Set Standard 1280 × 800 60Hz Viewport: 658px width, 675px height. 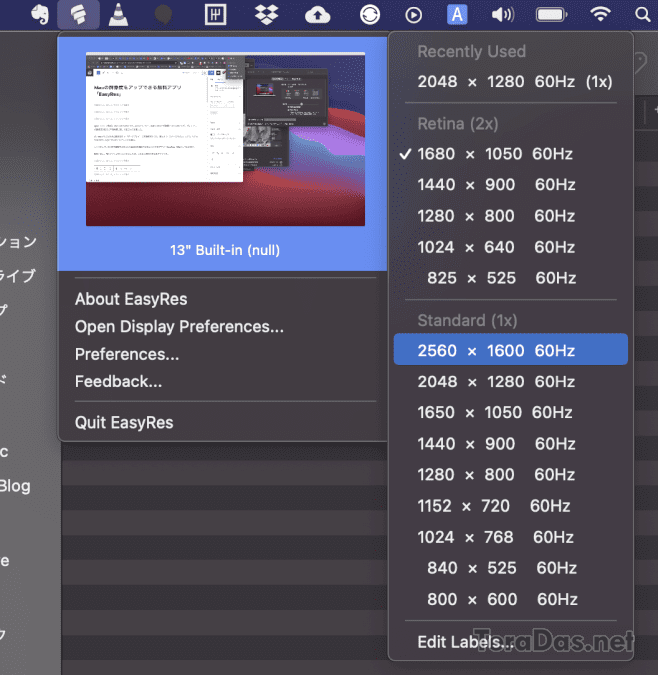point(511,475)
